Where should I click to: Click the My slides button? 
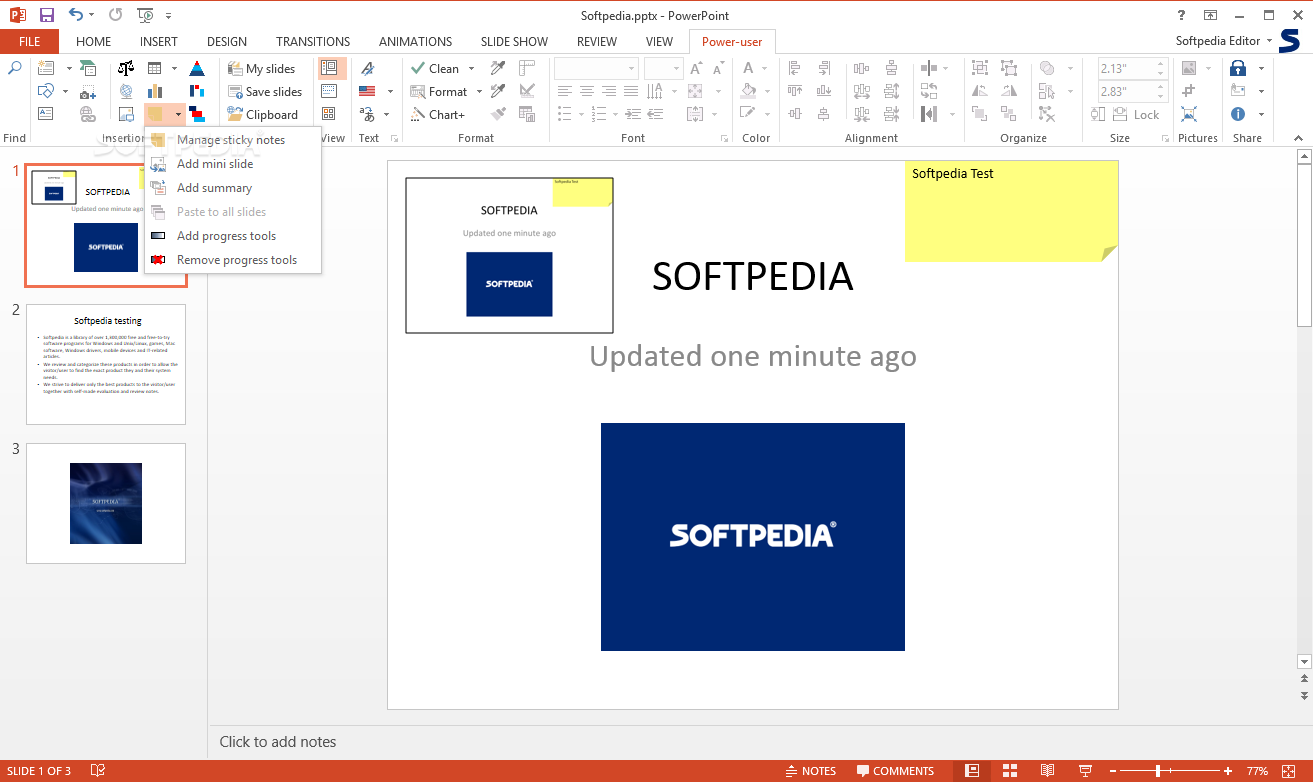tap(262, 69)
